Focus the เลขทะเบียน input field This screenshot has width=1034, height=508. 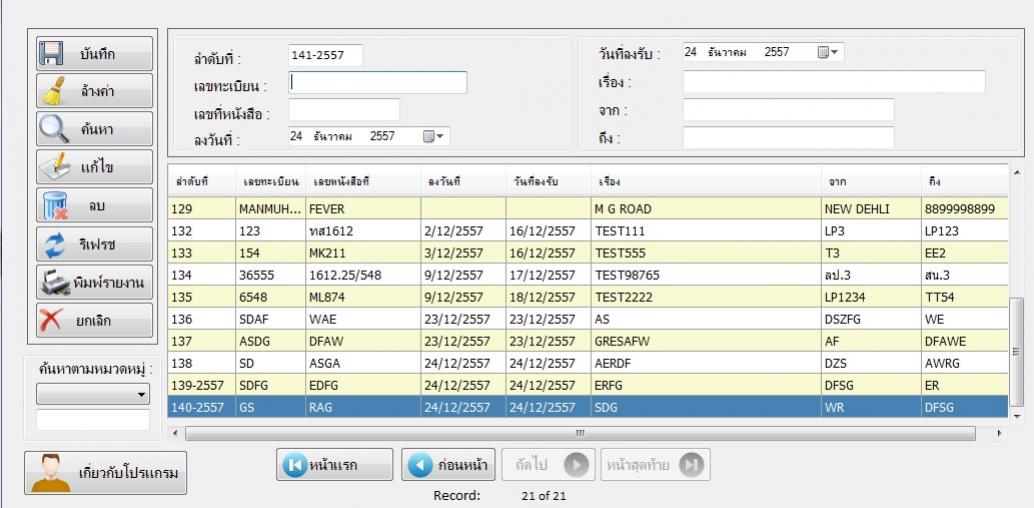click(377, 82)
